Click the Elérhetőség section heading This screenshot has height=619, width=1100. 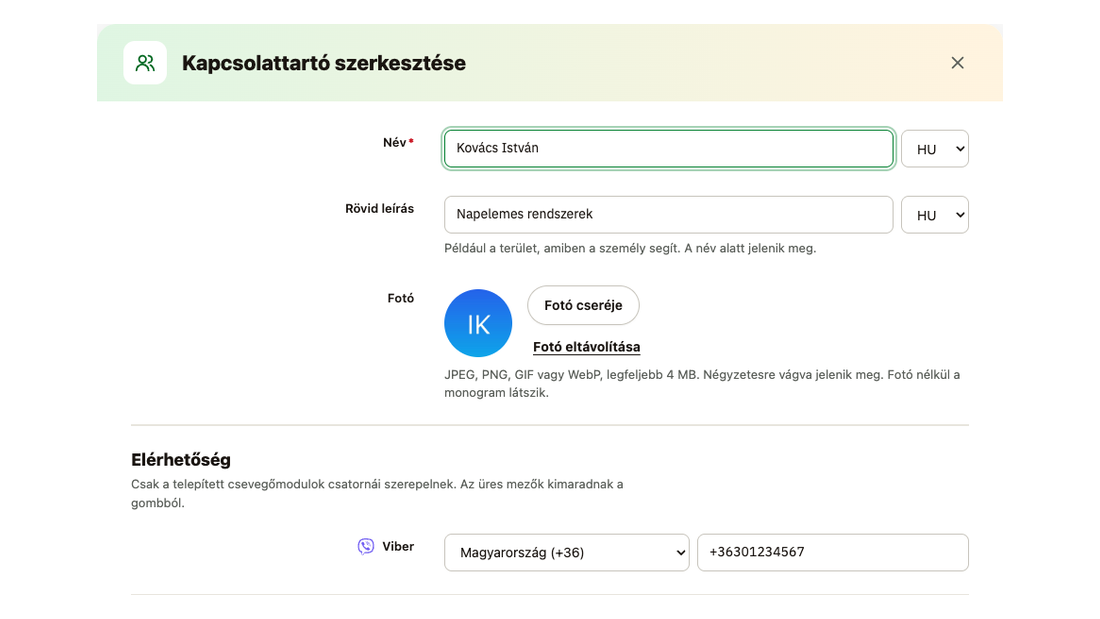(x=181, y=460)
